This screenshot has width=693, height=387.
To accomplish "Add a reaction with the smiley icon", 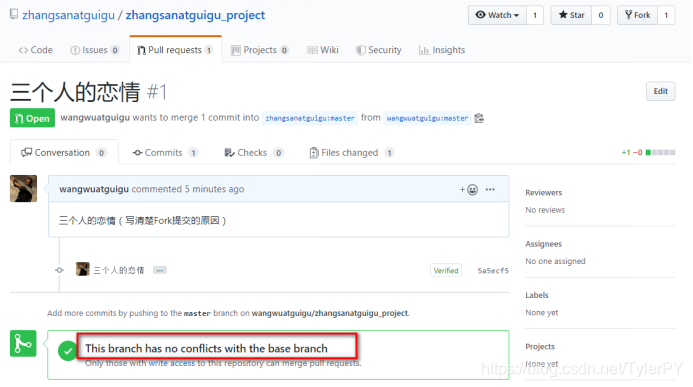I will pyautogui.click(x=469, y=190).
